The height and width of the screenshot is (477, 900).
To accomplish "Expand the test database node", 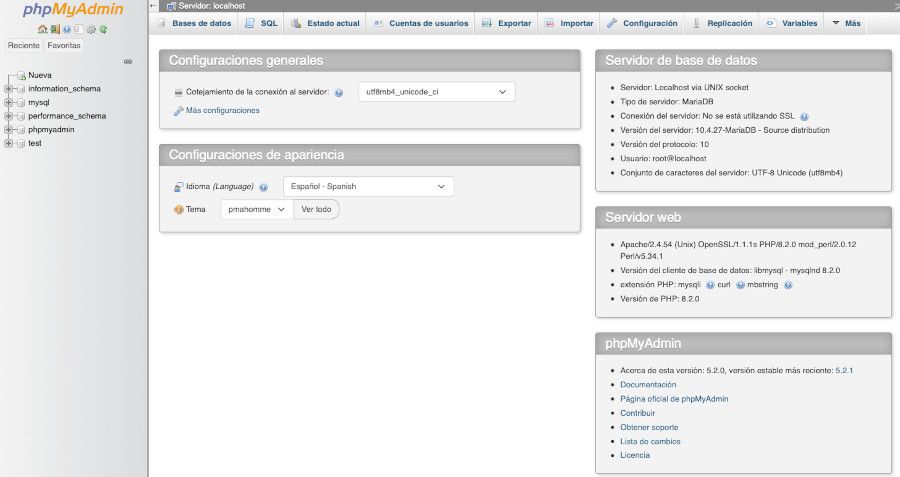I will coord(8,144).
